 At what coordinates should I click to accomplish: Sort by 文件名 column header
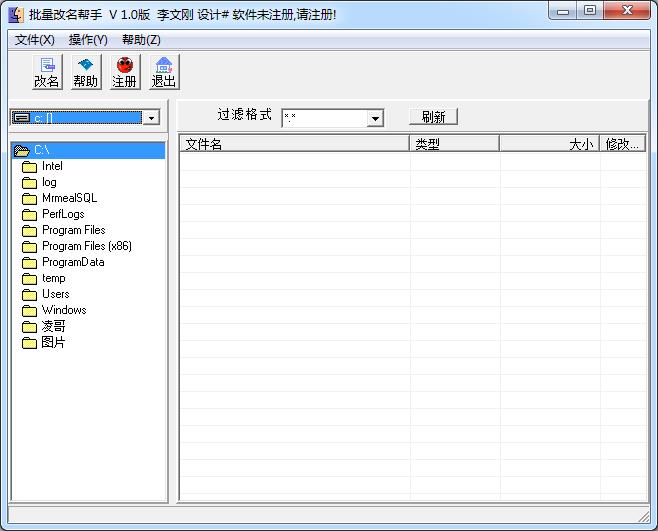pyautogui.click(x=295, y=144)
